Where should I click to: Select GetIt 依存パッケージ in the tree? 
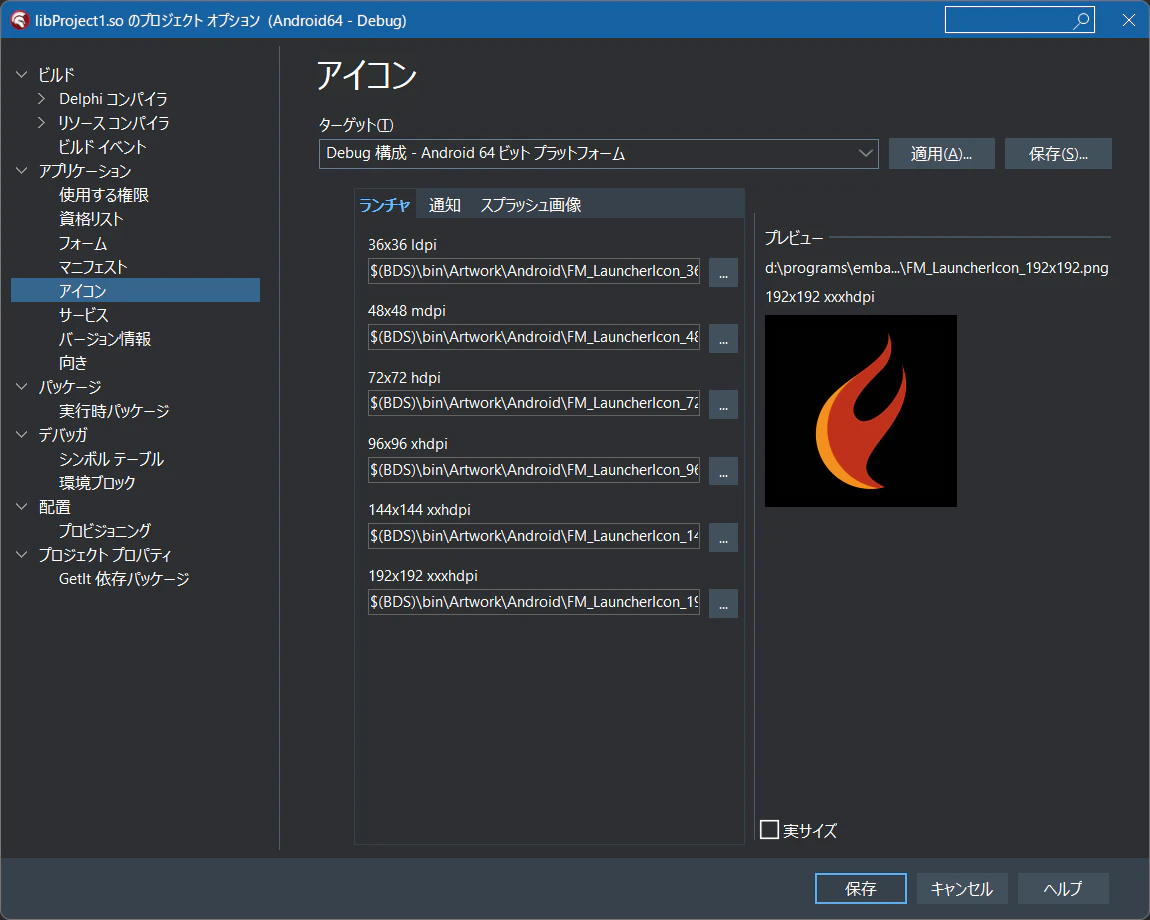124,579
